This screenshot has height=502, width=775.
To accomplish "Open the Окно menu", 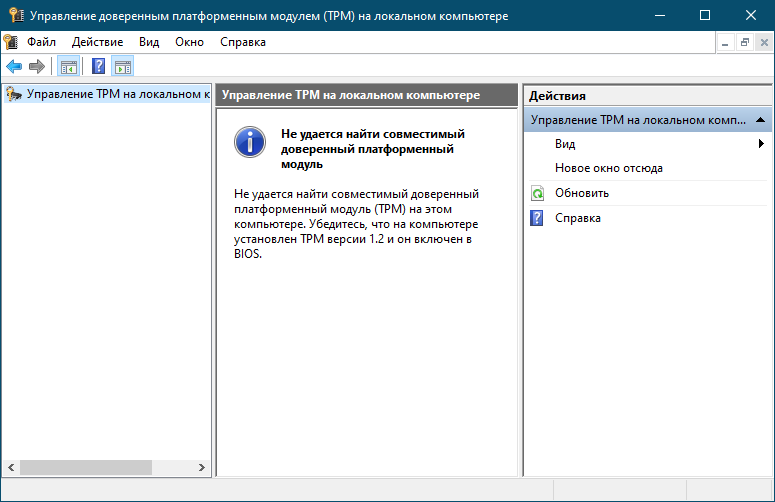I will tap(189, 42).
